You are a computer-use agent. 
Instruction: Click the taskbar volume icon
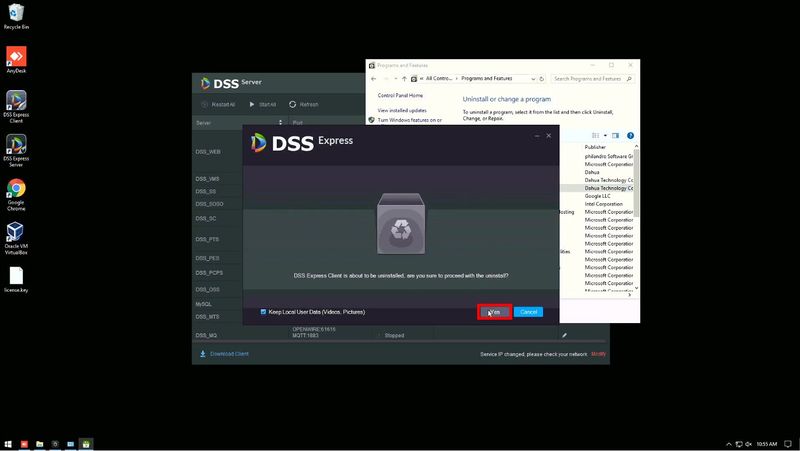pos(748,444)
